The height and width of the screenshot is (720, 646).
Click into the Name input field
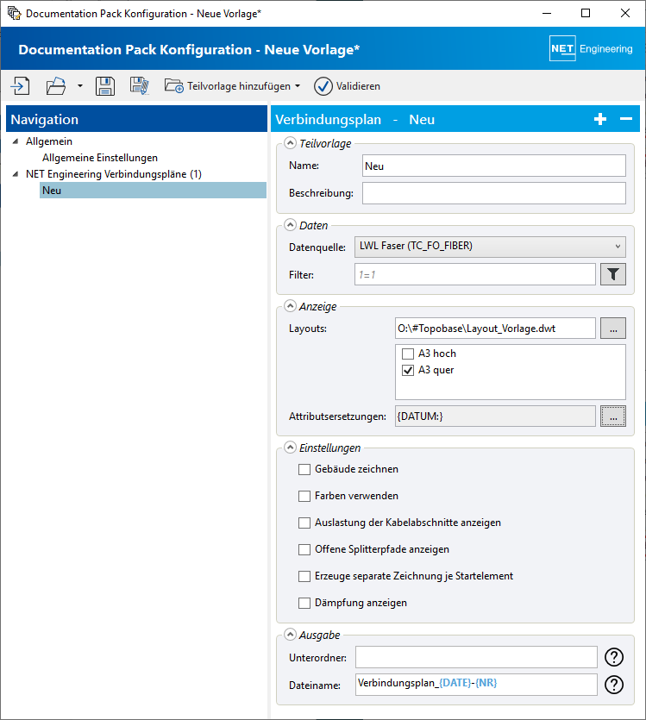pos(494,166)
